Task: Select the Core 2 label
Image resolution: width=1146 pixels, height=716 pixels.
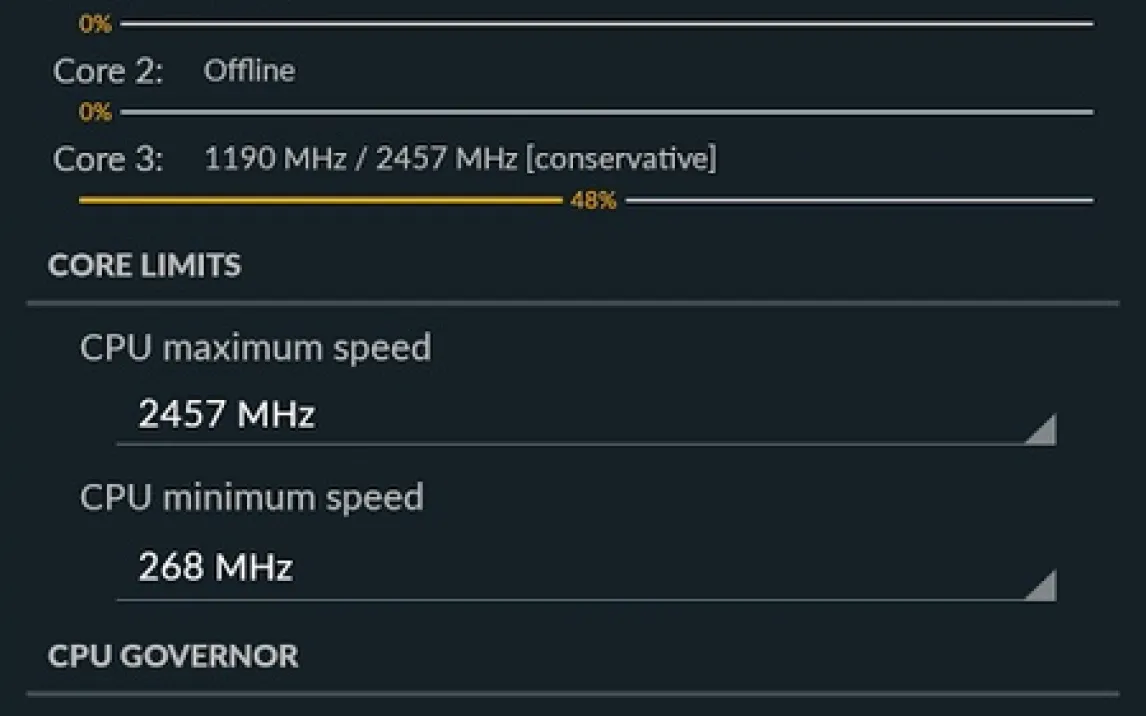Action: [108, 71]
